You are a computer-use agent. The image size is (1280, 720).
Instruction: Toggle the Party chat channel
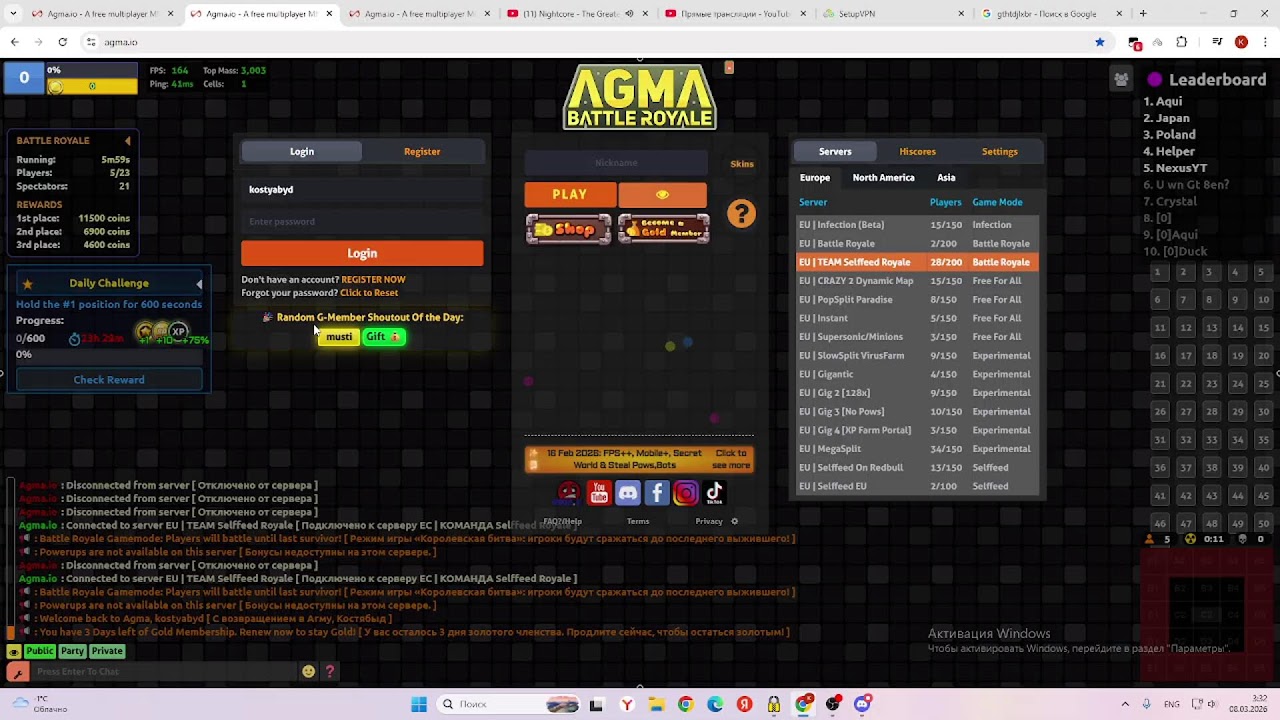coord(72,651)
